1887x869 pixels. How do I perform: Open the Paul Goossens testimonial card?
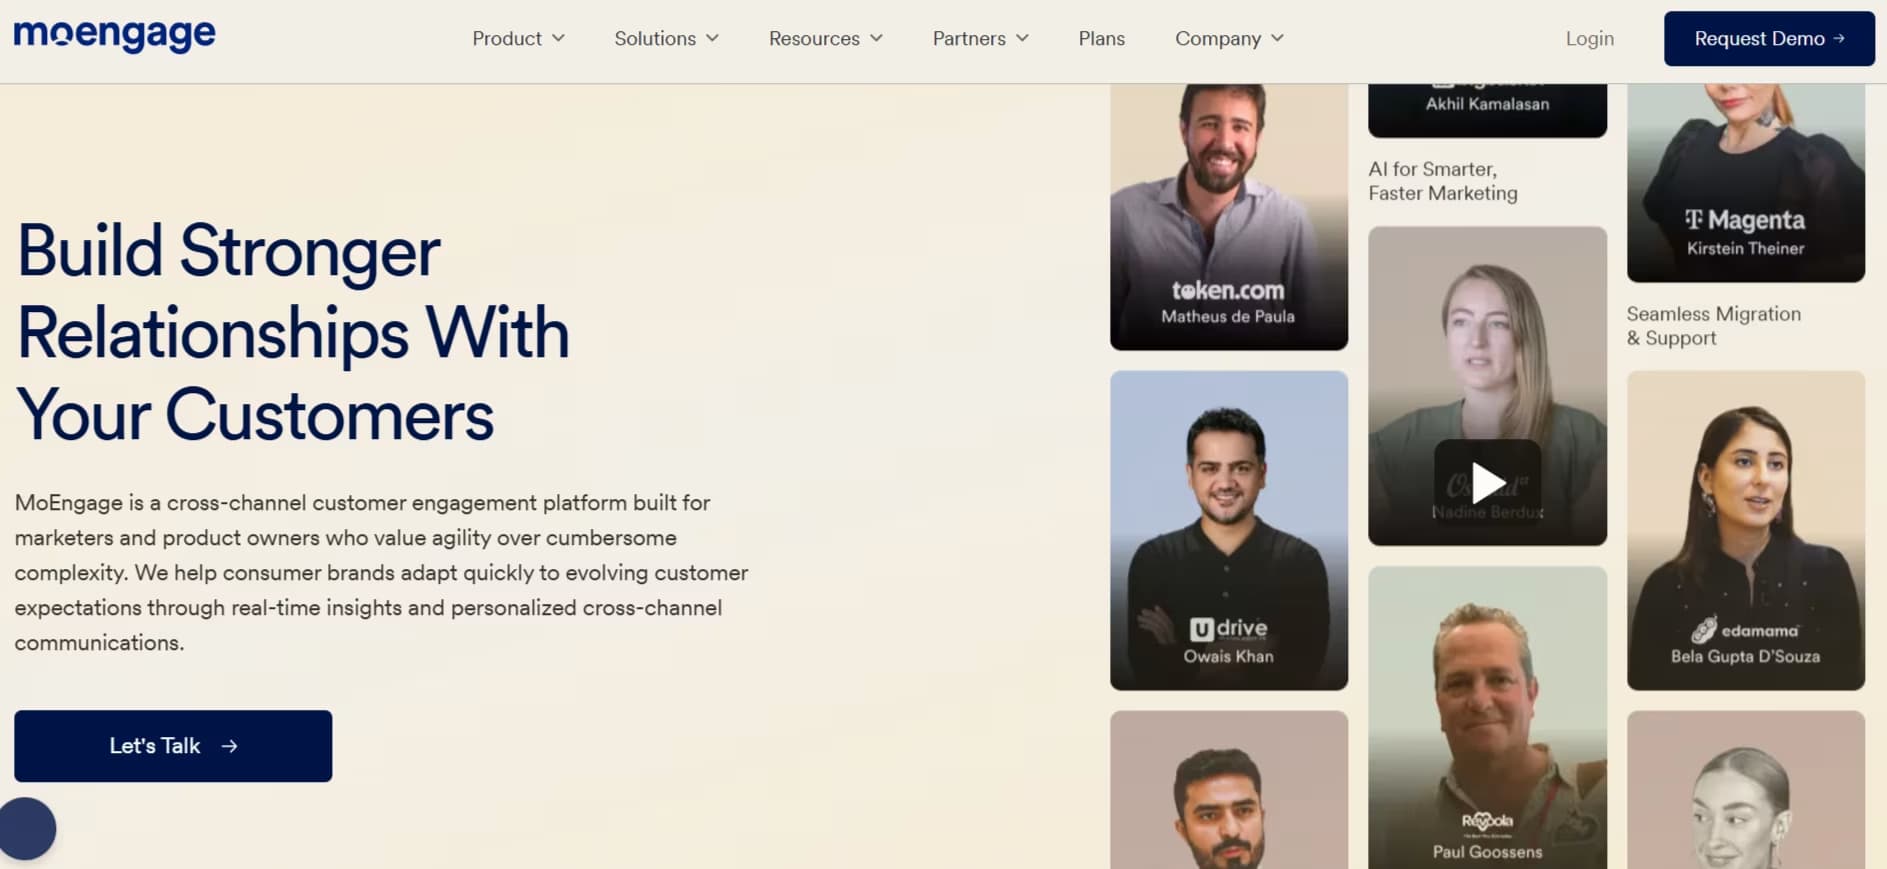point(1487,717)
